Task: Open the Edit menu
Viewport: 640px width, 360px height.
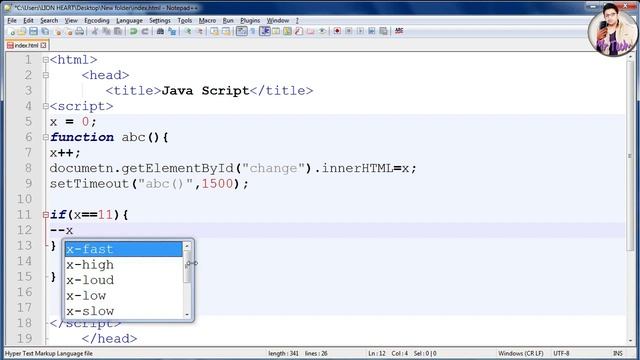Action: point(28,20)
